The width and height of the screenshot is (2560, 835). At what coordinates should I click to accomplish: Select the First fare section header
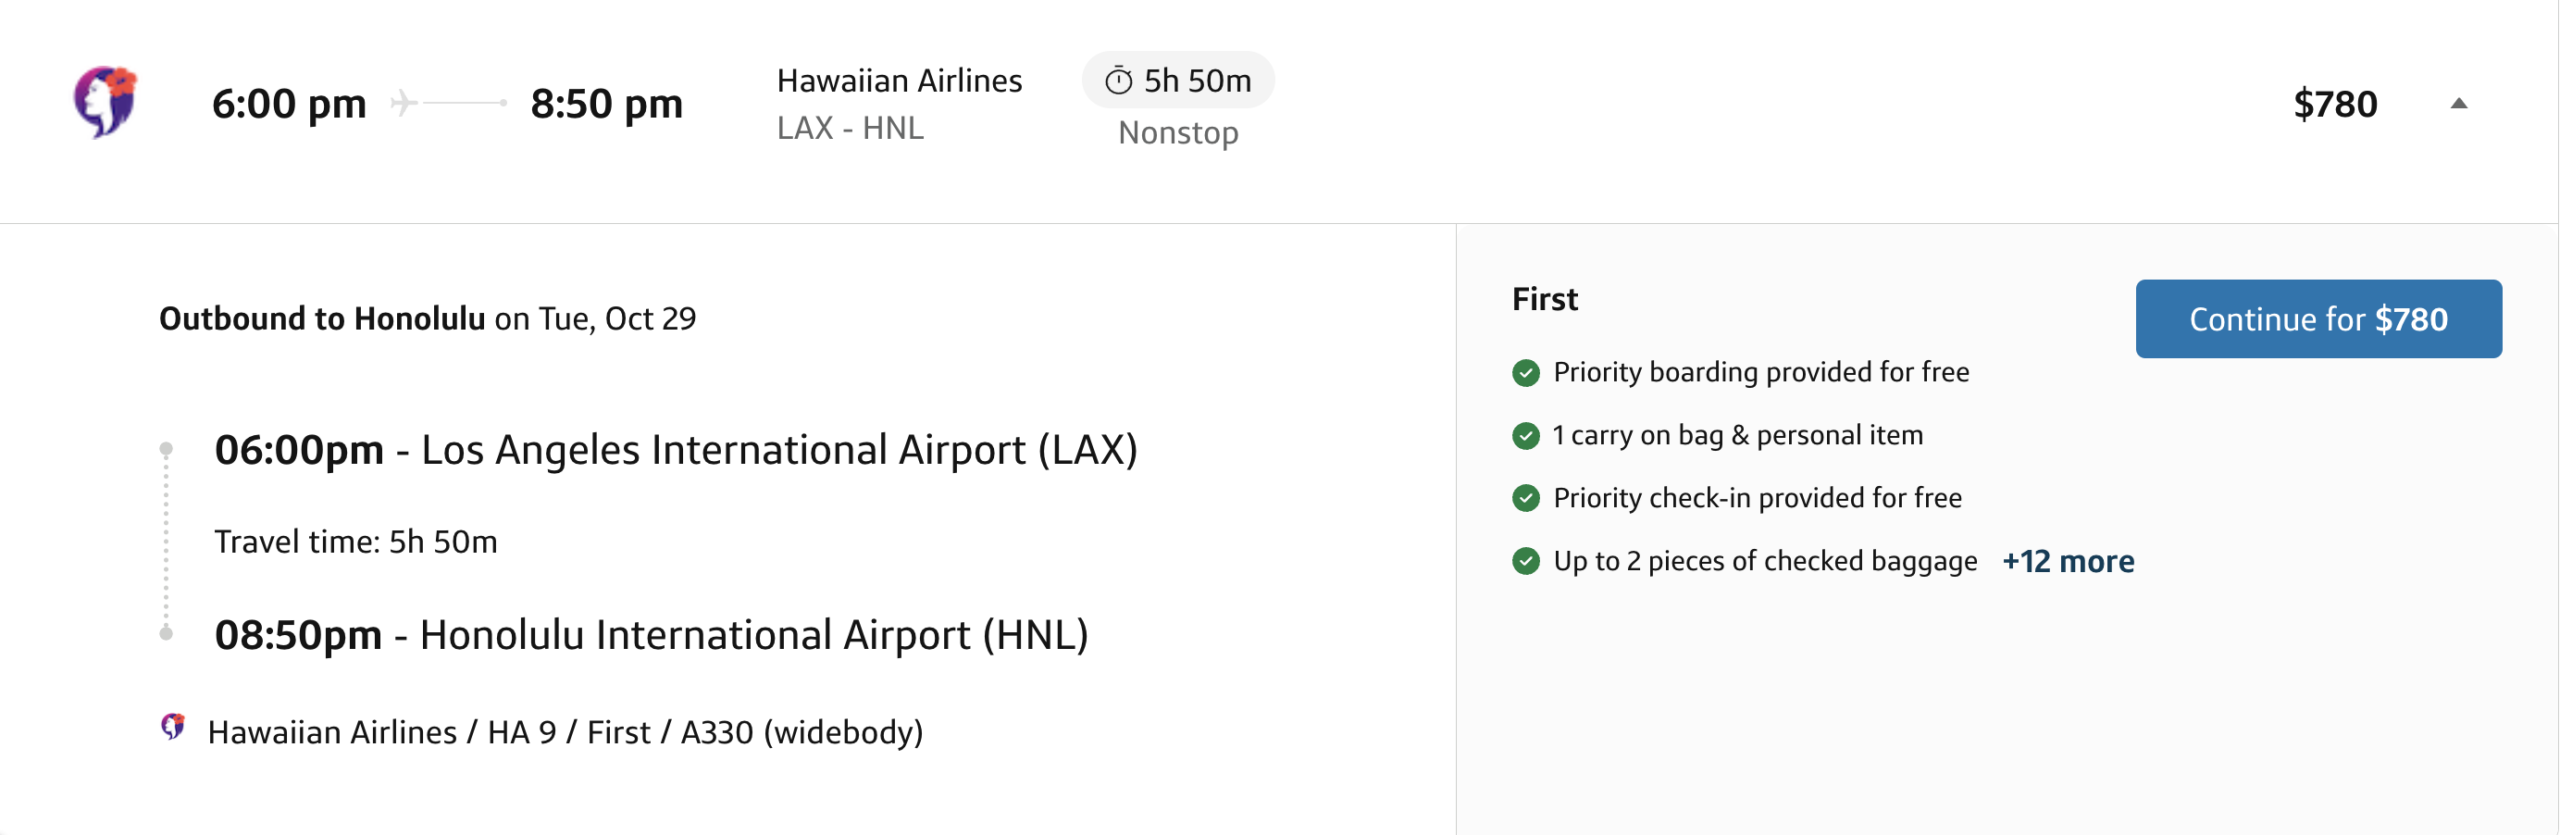[1545, 297]
